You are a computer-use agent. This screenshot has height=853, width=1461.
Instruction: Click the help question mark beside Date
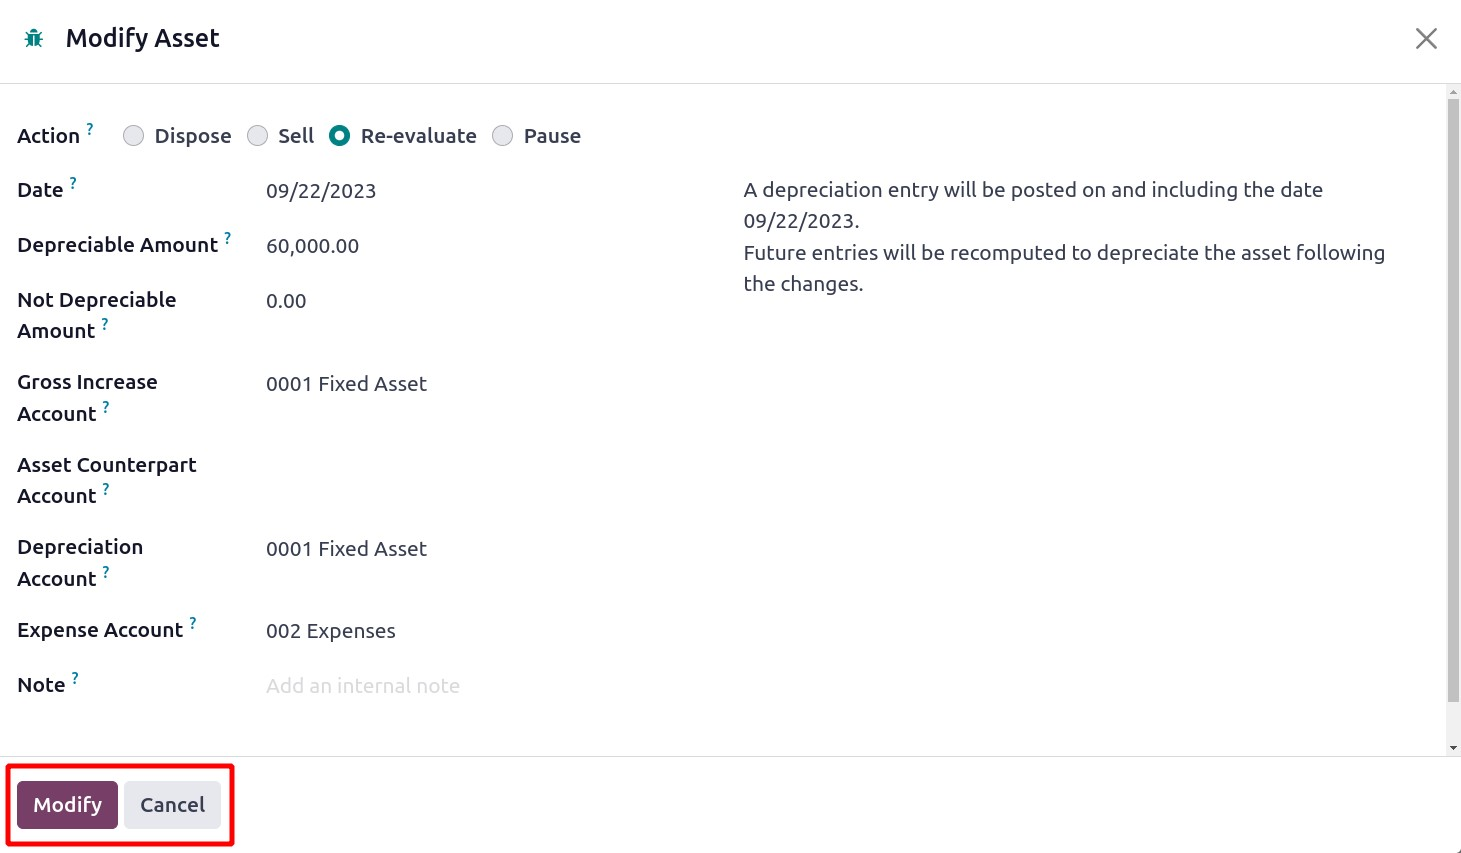coord(73,183)
